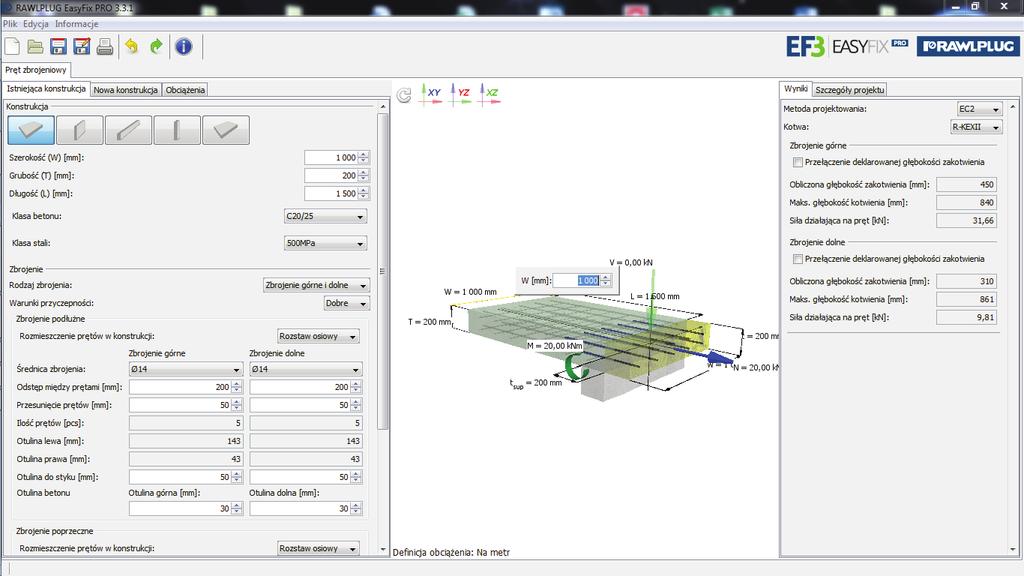The image size is (1024, 576).
Task: Click the top Ilość prętów value 5
Action: [186, 423]
